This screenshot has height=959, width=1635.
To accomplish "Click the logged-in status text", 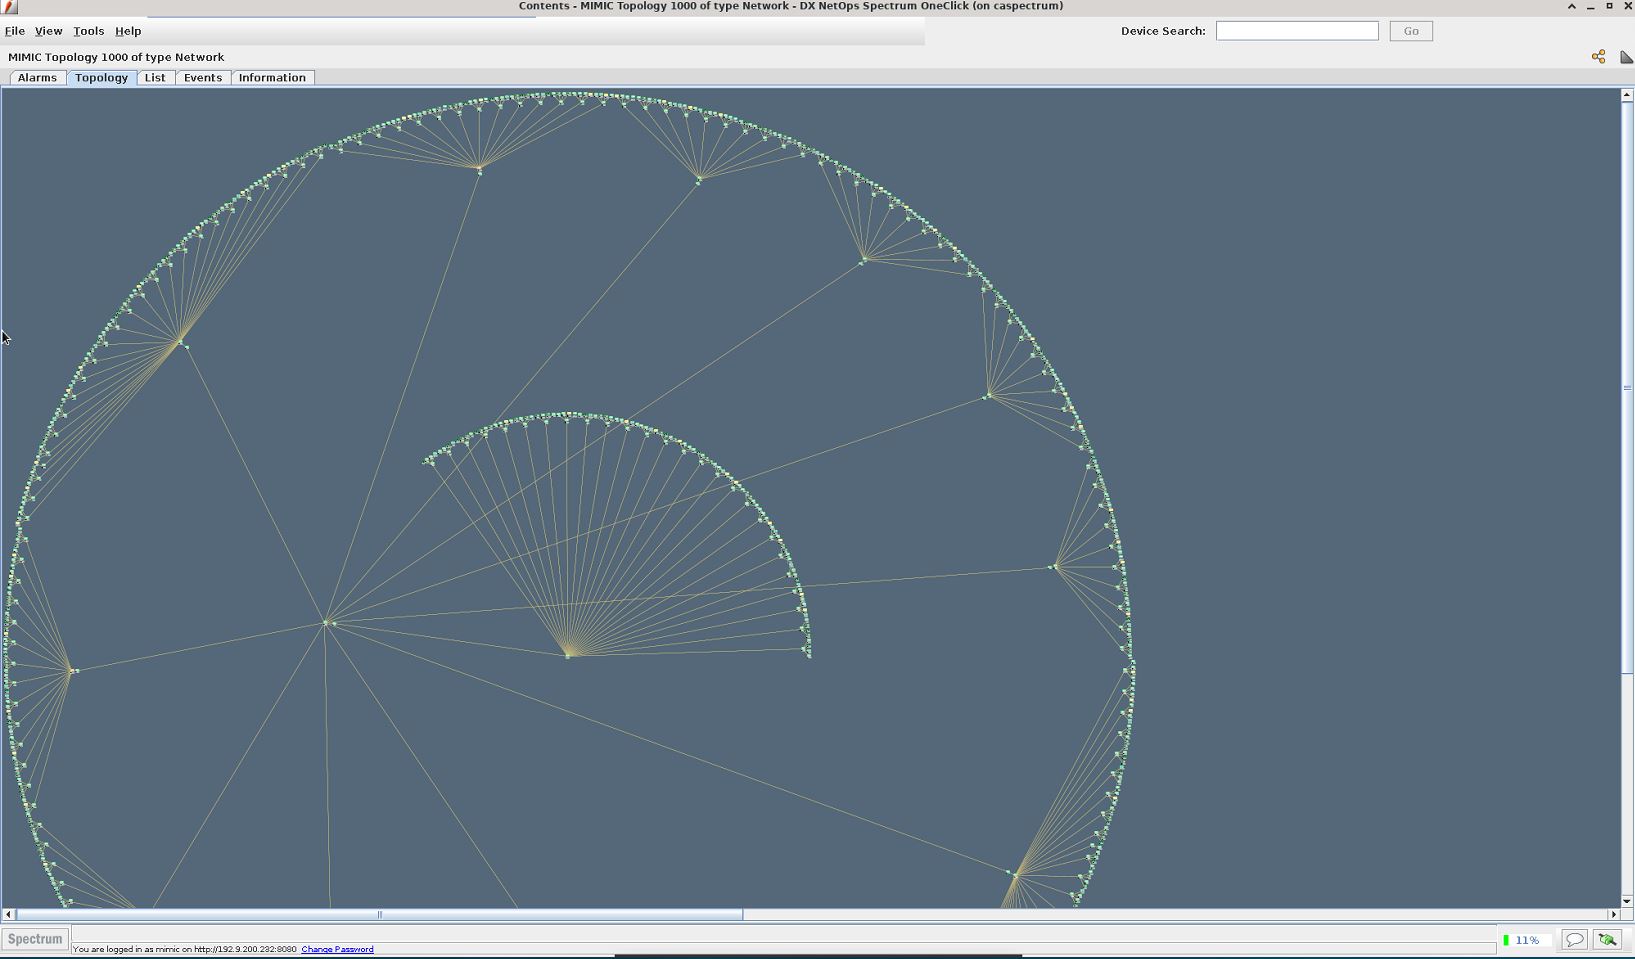I will [x=185, y=949].
